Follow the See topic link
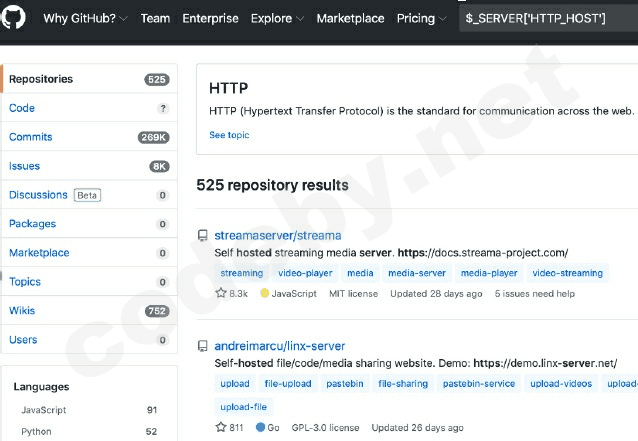The image size is (638, 441). (229, 135)
